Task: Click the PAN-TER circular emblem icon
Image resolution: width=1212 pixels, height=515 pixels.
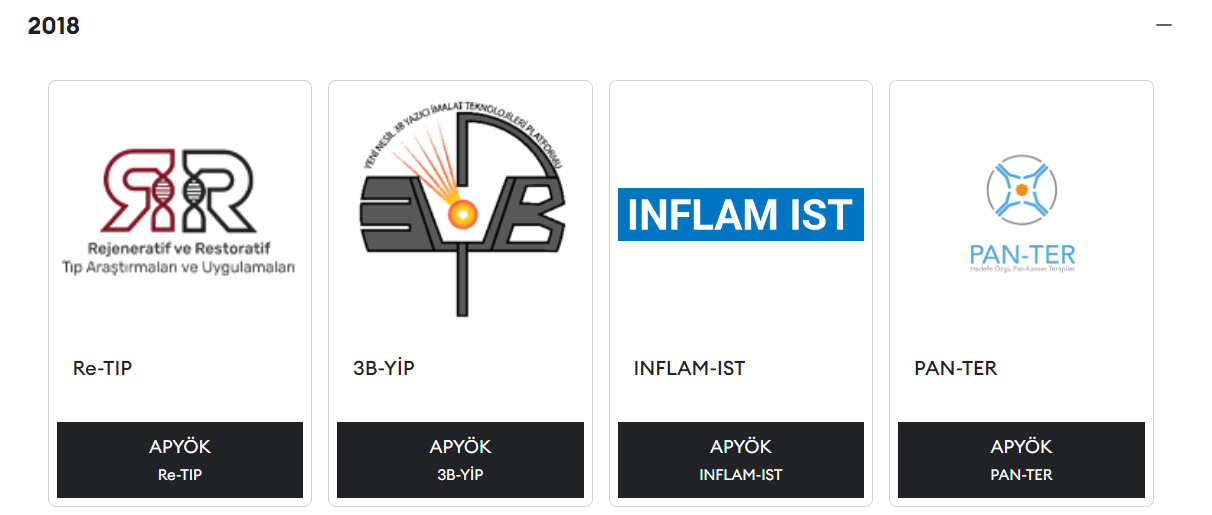Action: pyautogui.click(x=1021, y=188)
